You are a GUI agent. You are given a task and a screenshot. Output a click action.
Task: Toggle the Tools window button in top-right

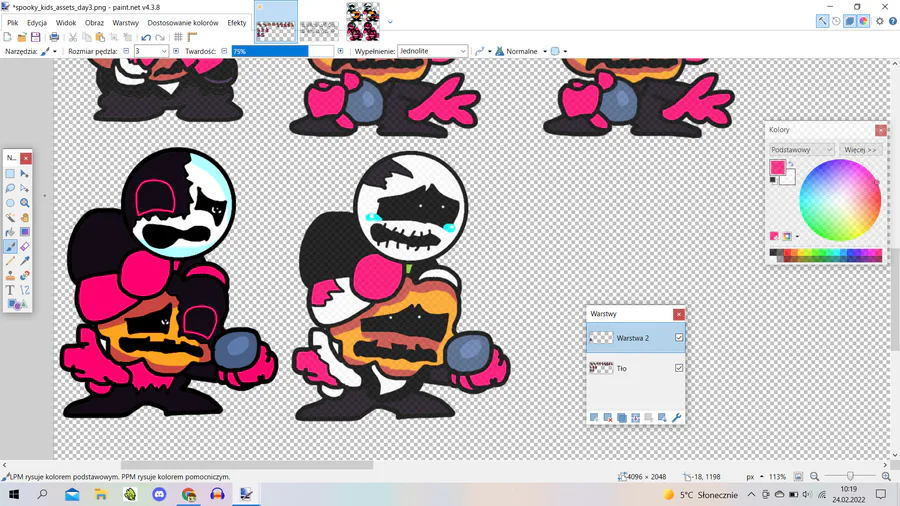(x=823, y=21)
